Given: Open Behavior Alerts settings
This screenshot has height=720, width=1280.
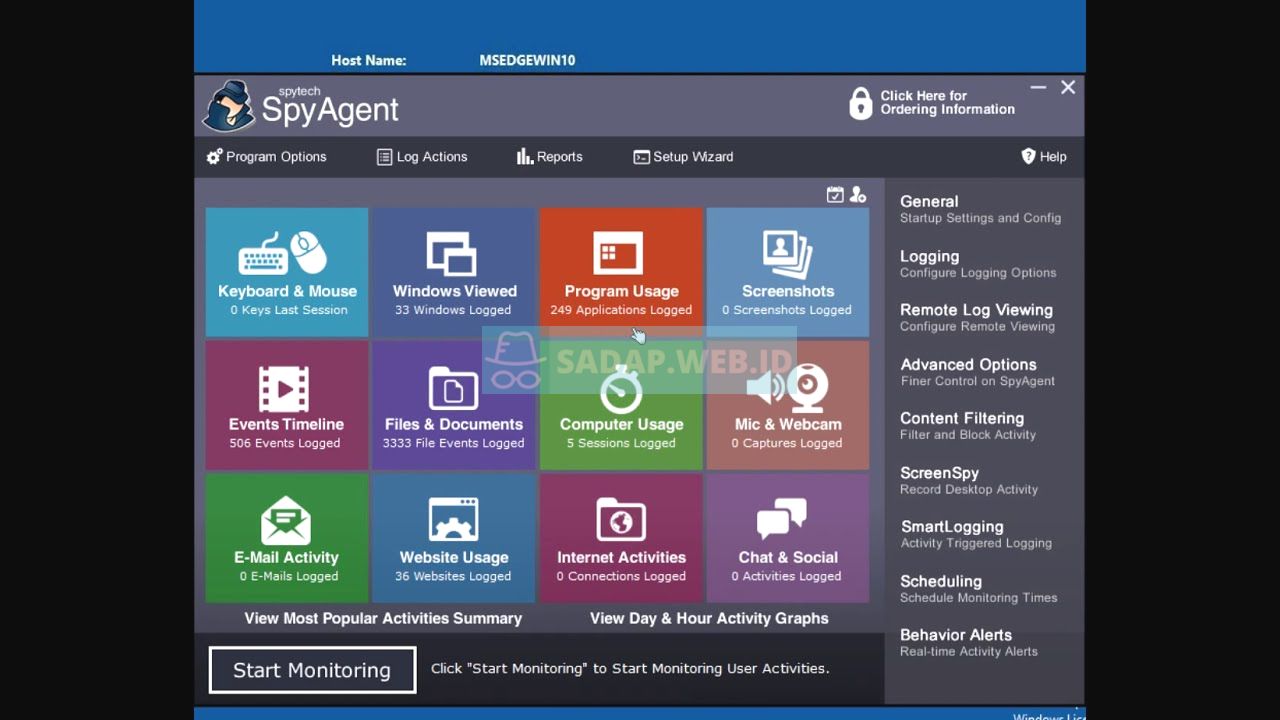Looking at the screenshot, I should (x=969, y=643).
